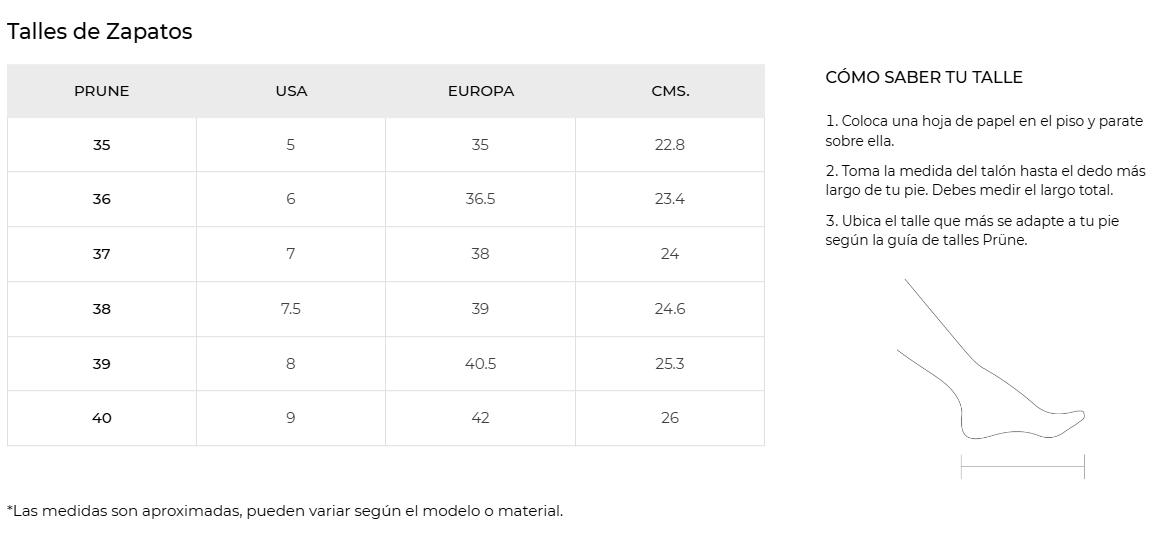
Task: Click the USA 7.5 size cell
Action: click(291, 309)
